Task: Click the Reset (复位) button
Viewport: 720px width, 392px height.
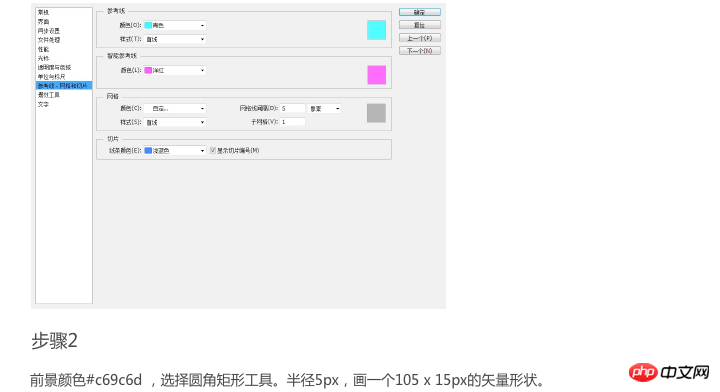Action: tap(420, 25)
